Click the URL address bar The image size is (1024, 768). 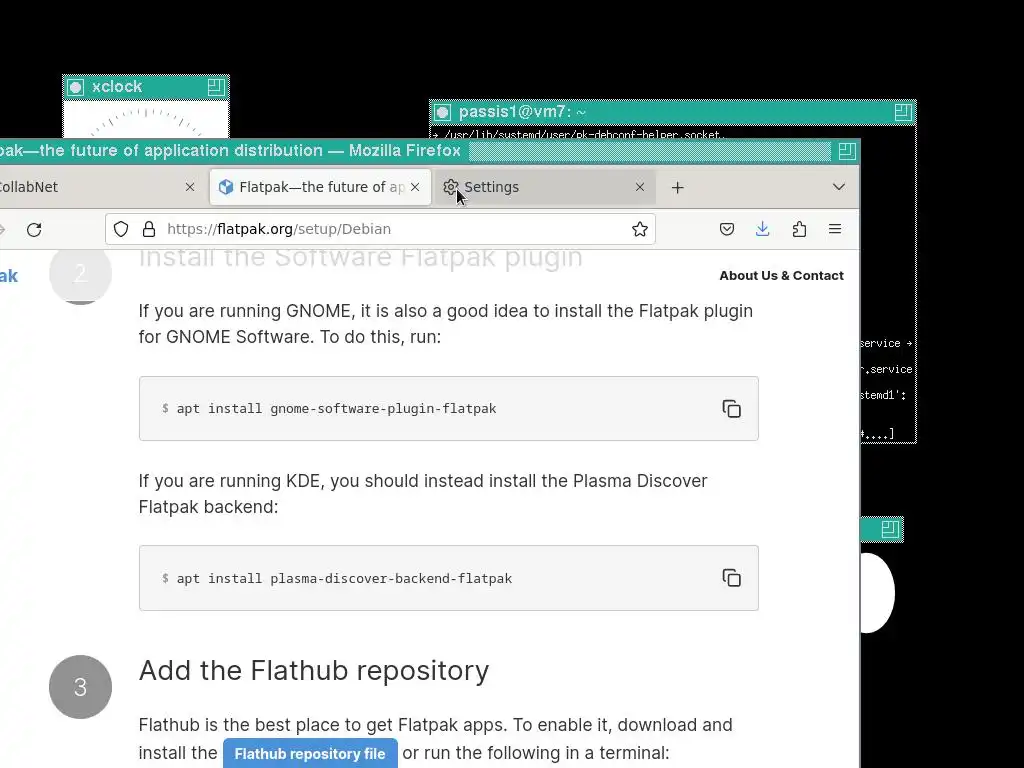(x=380, y=229)
